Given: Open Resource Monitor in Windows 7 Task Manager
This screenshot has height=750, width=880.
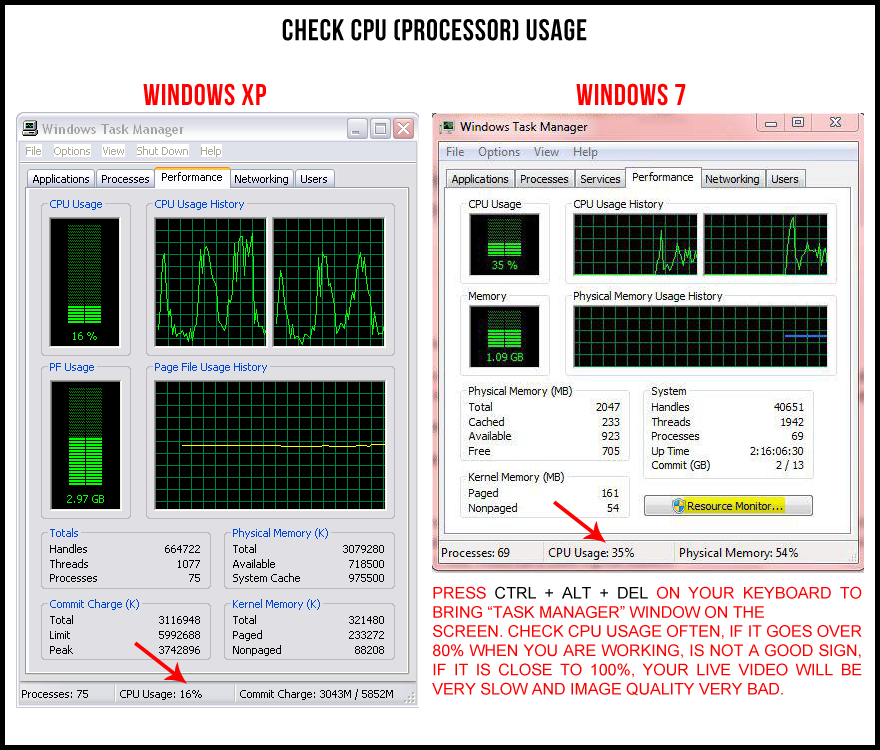Looking at the screenshot, I should pos(728,506).
